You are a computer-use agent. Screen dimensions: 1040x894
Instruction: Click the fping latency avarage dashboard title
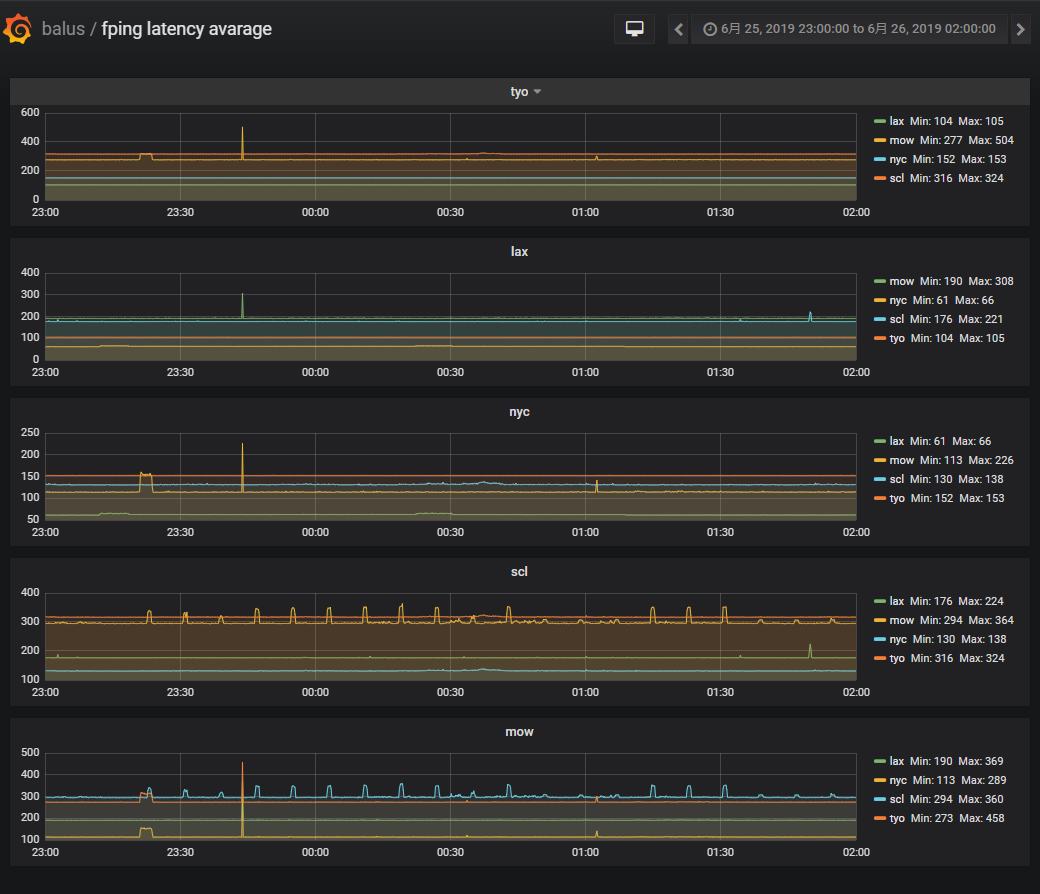186,29
